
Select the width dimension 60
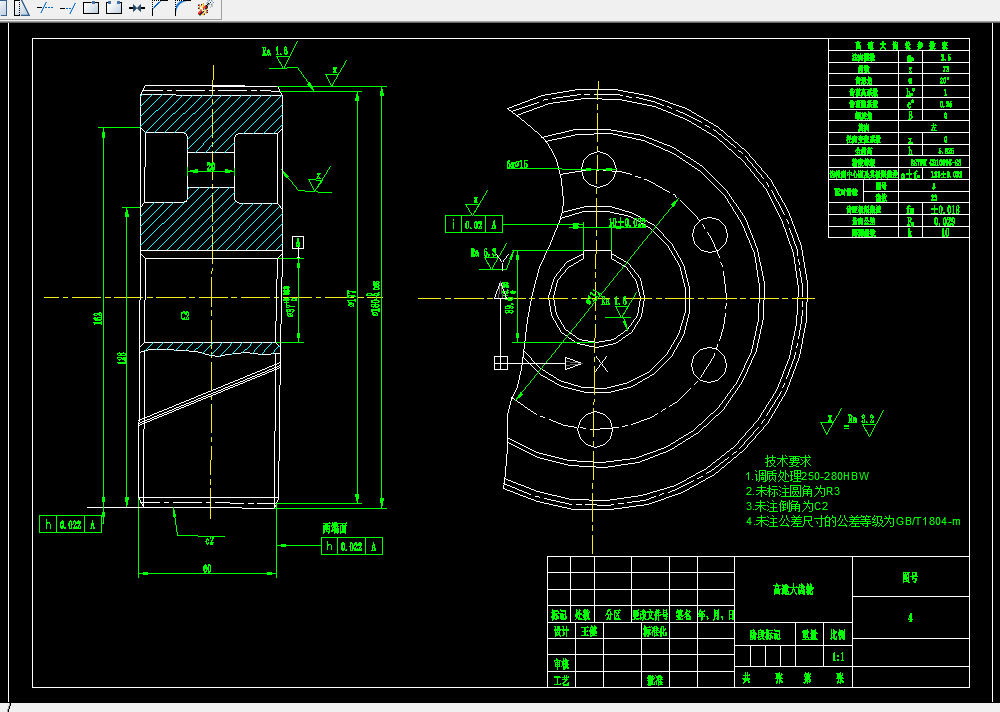[x=207, y=568]
